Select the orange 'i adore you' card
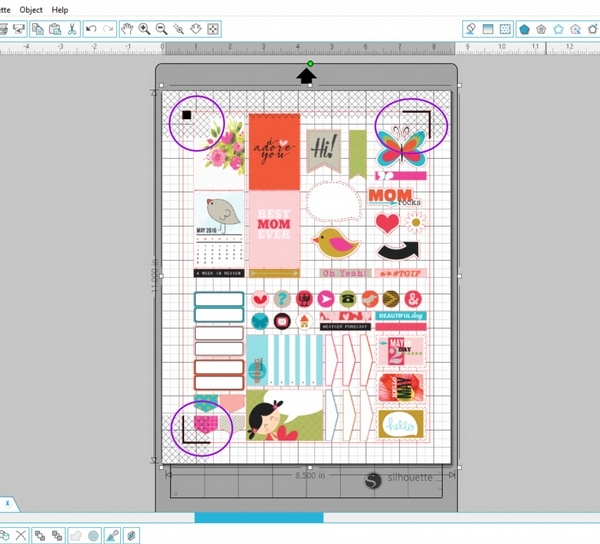 (x=274, y=152)
